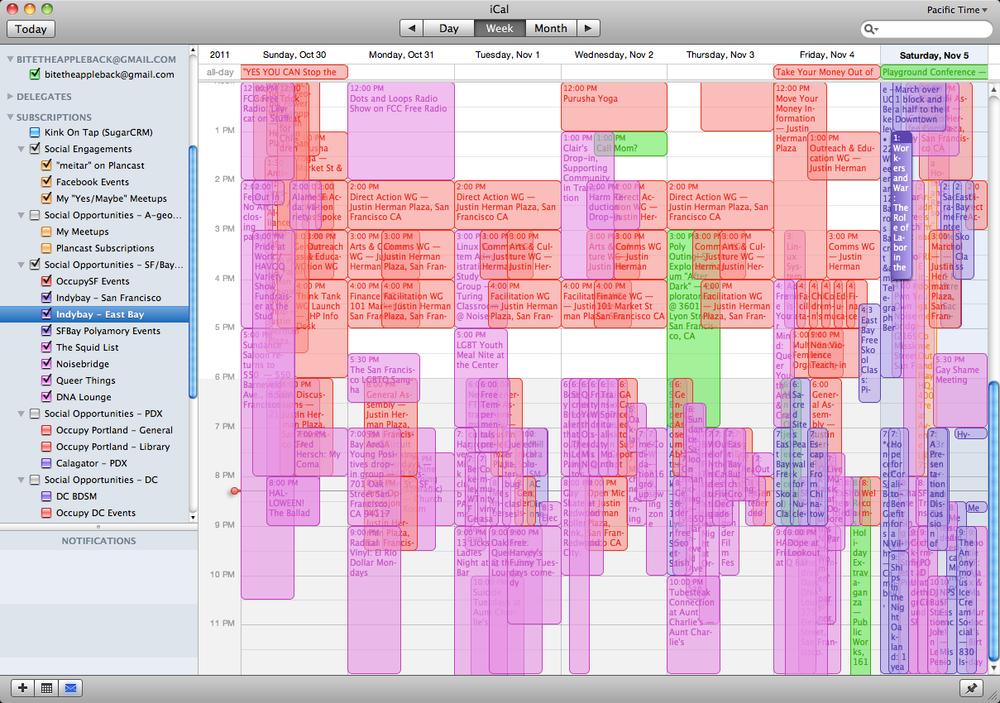Enable the Plancast Subscriptions calendar

(46, 248)
